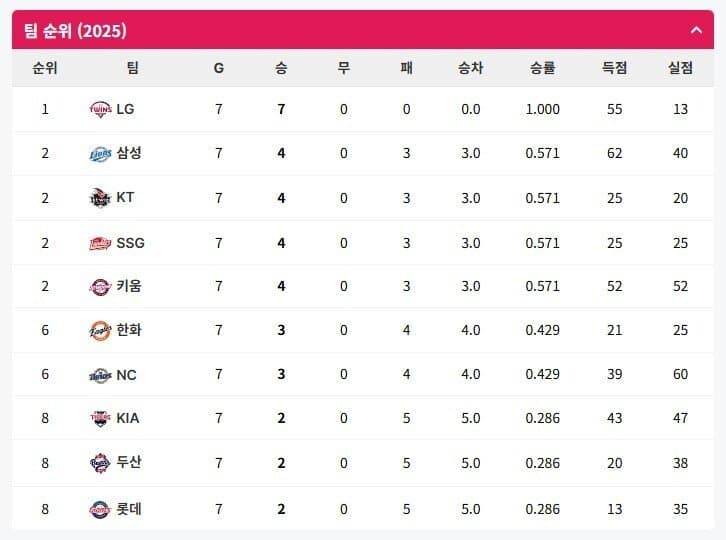The image size is (726, 540).
Task: Collapse the 팀 순위 (2025) panel
Action: tap(696, 31)
